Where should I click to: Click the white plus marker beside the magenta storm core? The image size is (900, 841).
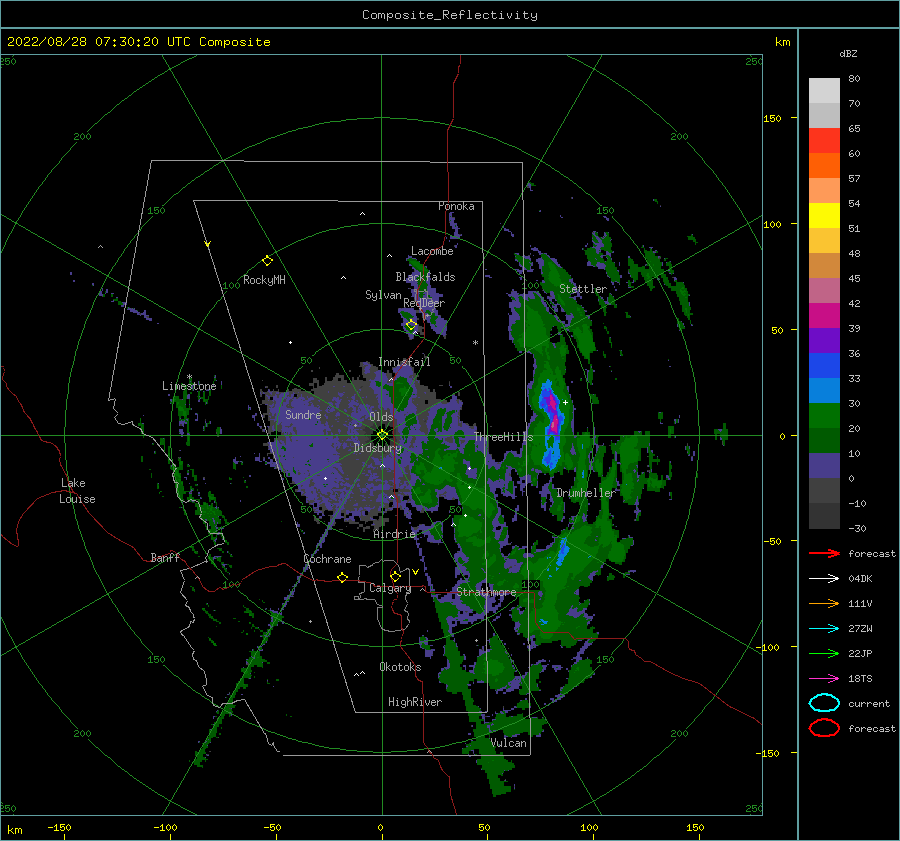point(565,402)
